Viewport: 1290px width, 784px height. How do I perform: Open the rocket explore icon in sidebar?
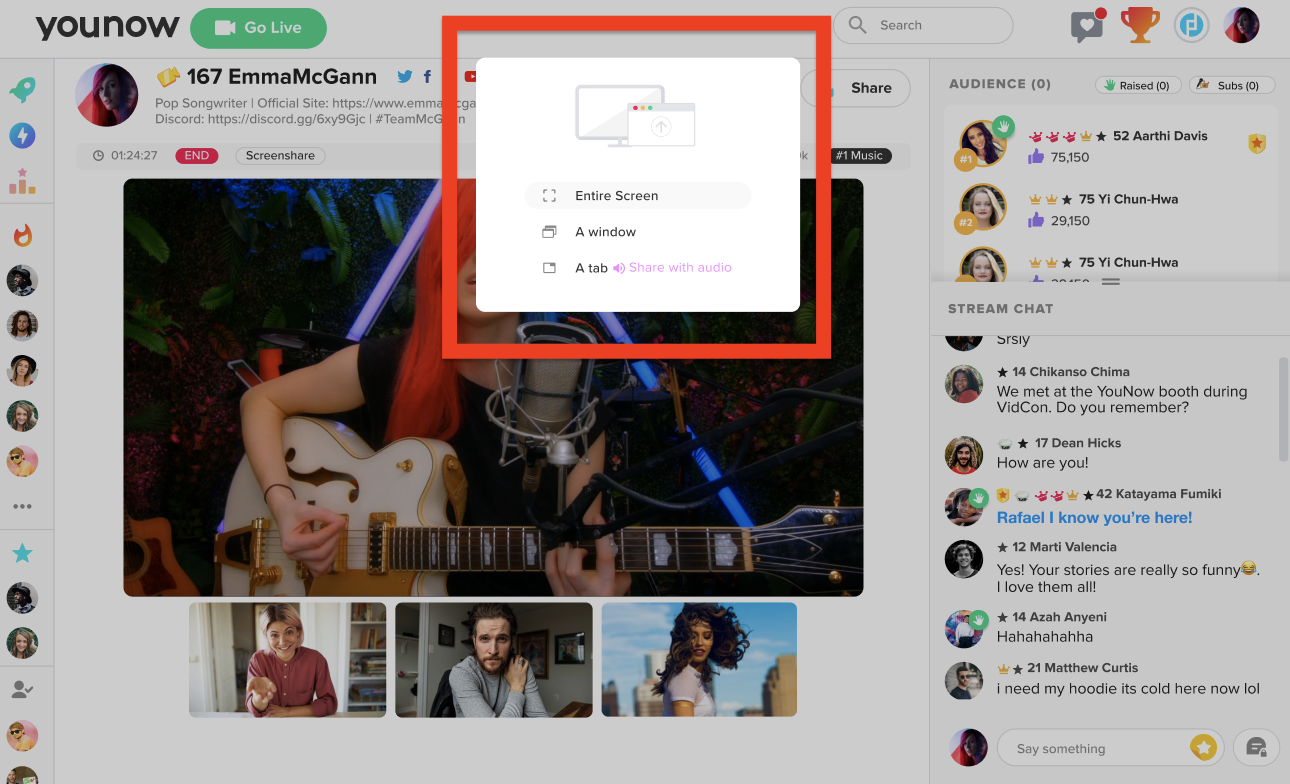click(x=22, y=91)
